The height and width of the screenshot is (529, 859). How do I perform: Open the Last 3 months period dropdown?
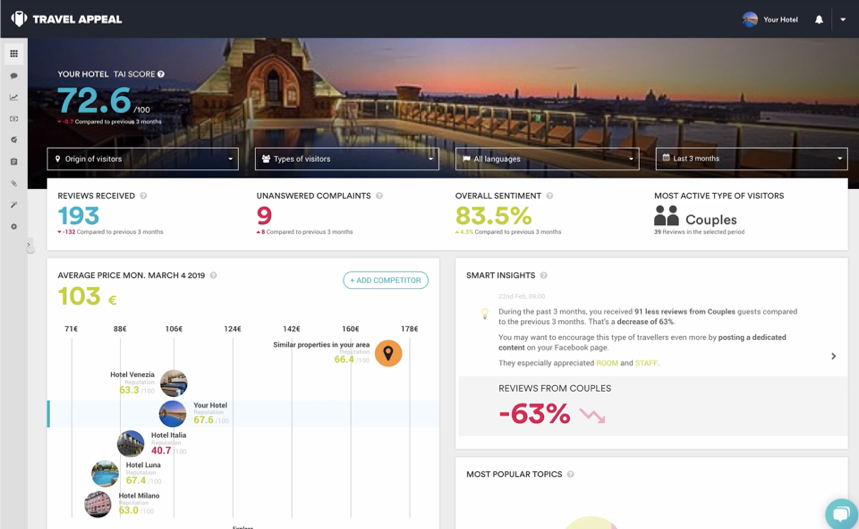(751, 159)
